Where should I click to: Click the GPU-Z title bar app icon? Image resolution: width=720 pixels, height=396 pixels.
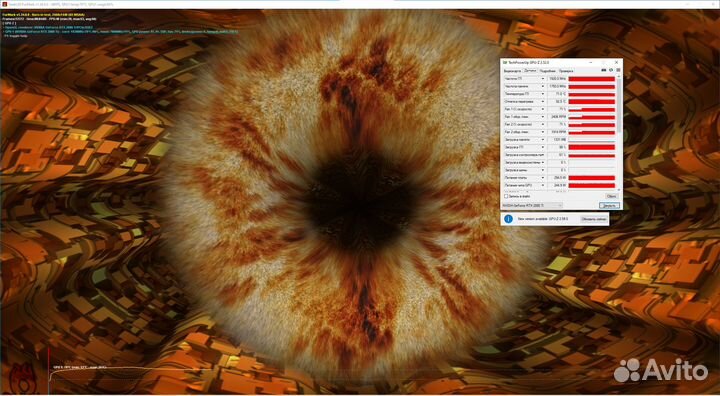click(505, 62)
